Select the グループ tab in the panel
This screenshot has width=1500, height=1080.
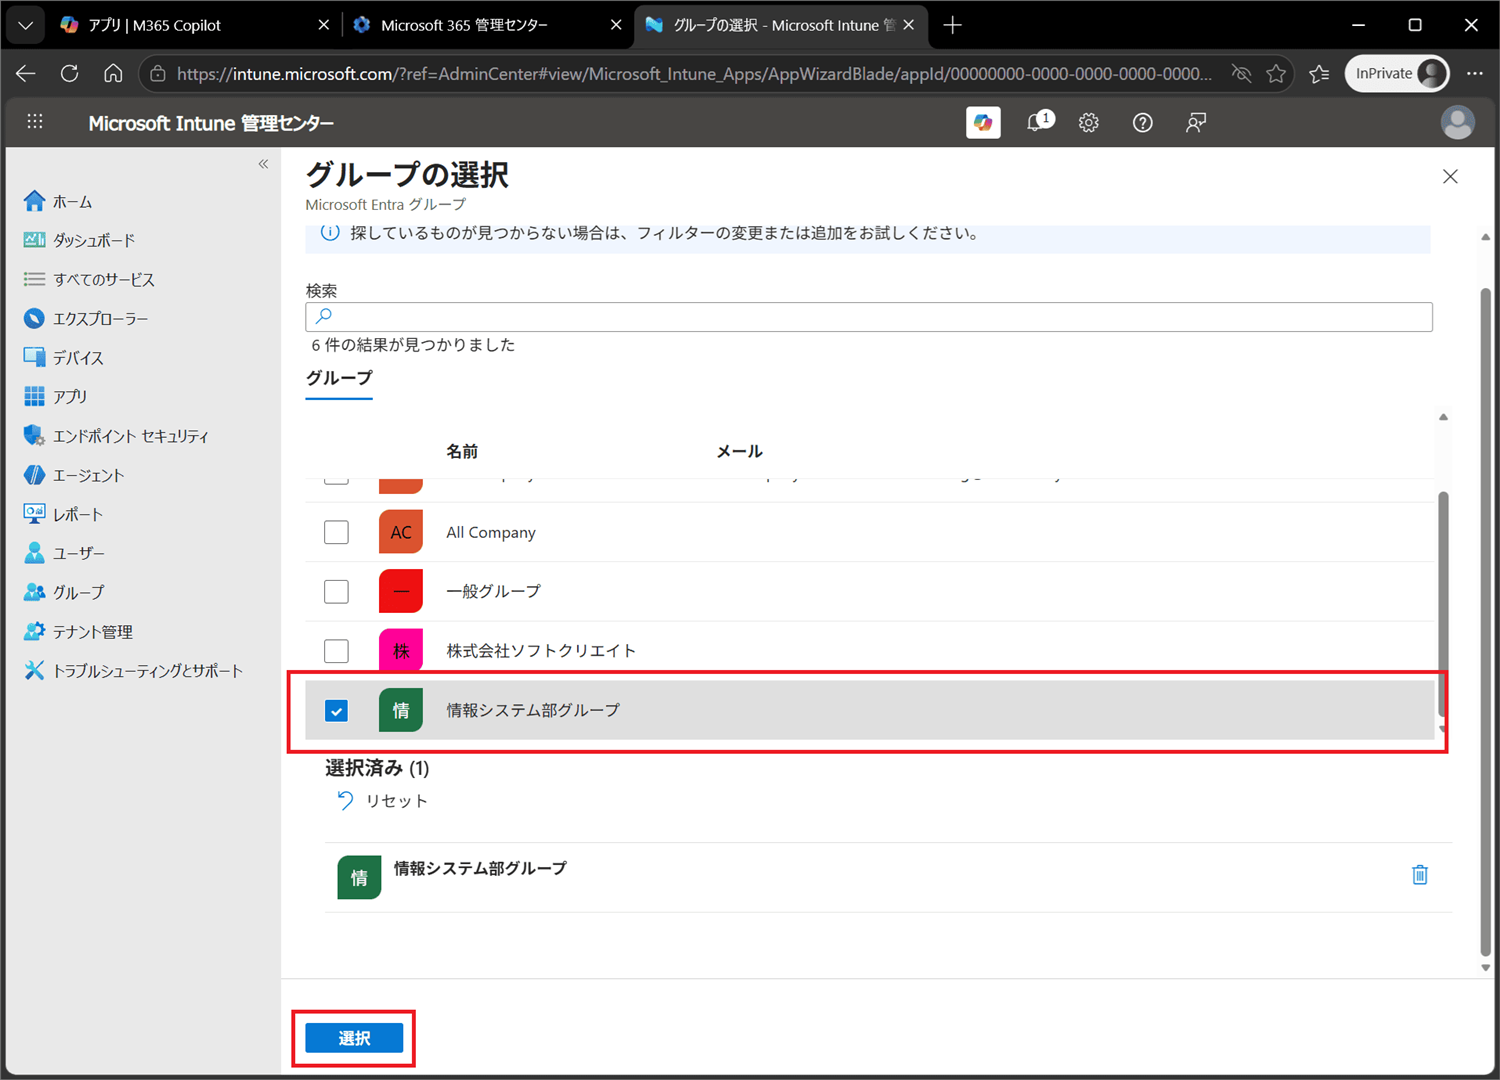[339, 378]
